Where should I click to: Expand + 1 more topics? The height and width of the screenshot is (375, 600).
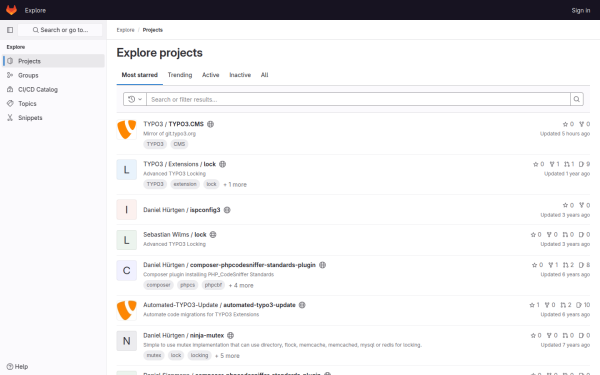click(x=235, y=184)
